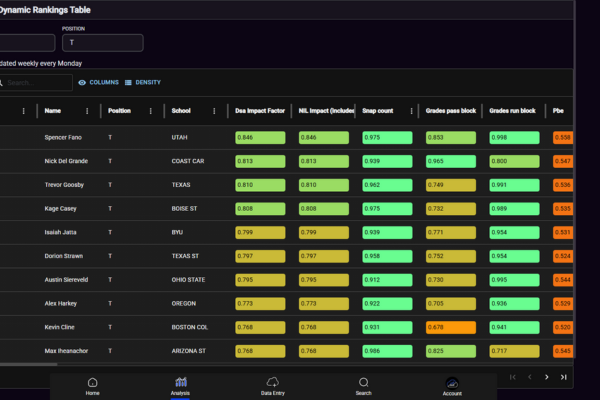Viewport: 600px width, 400px height.
Task: Click Alex Harkey's 0.936 run block value
Action: click(514, 304)
